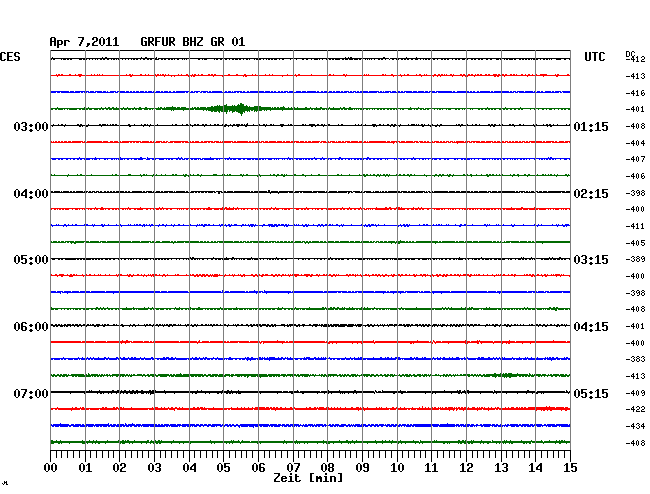Click the x-axis tick label "05"
The width and height of the screenshot is (650, 494).
pos(223,468)
